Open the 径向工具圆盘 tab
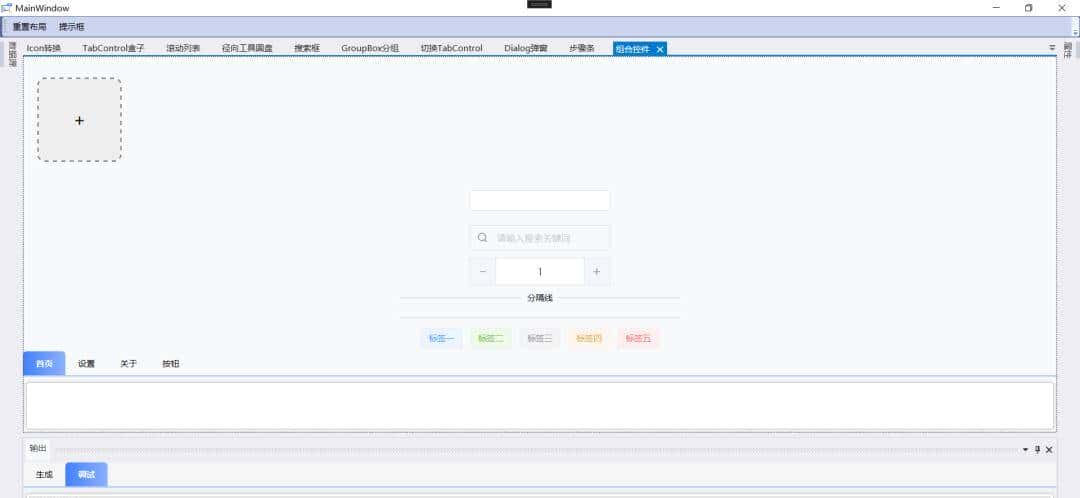 tap(247, 48)
